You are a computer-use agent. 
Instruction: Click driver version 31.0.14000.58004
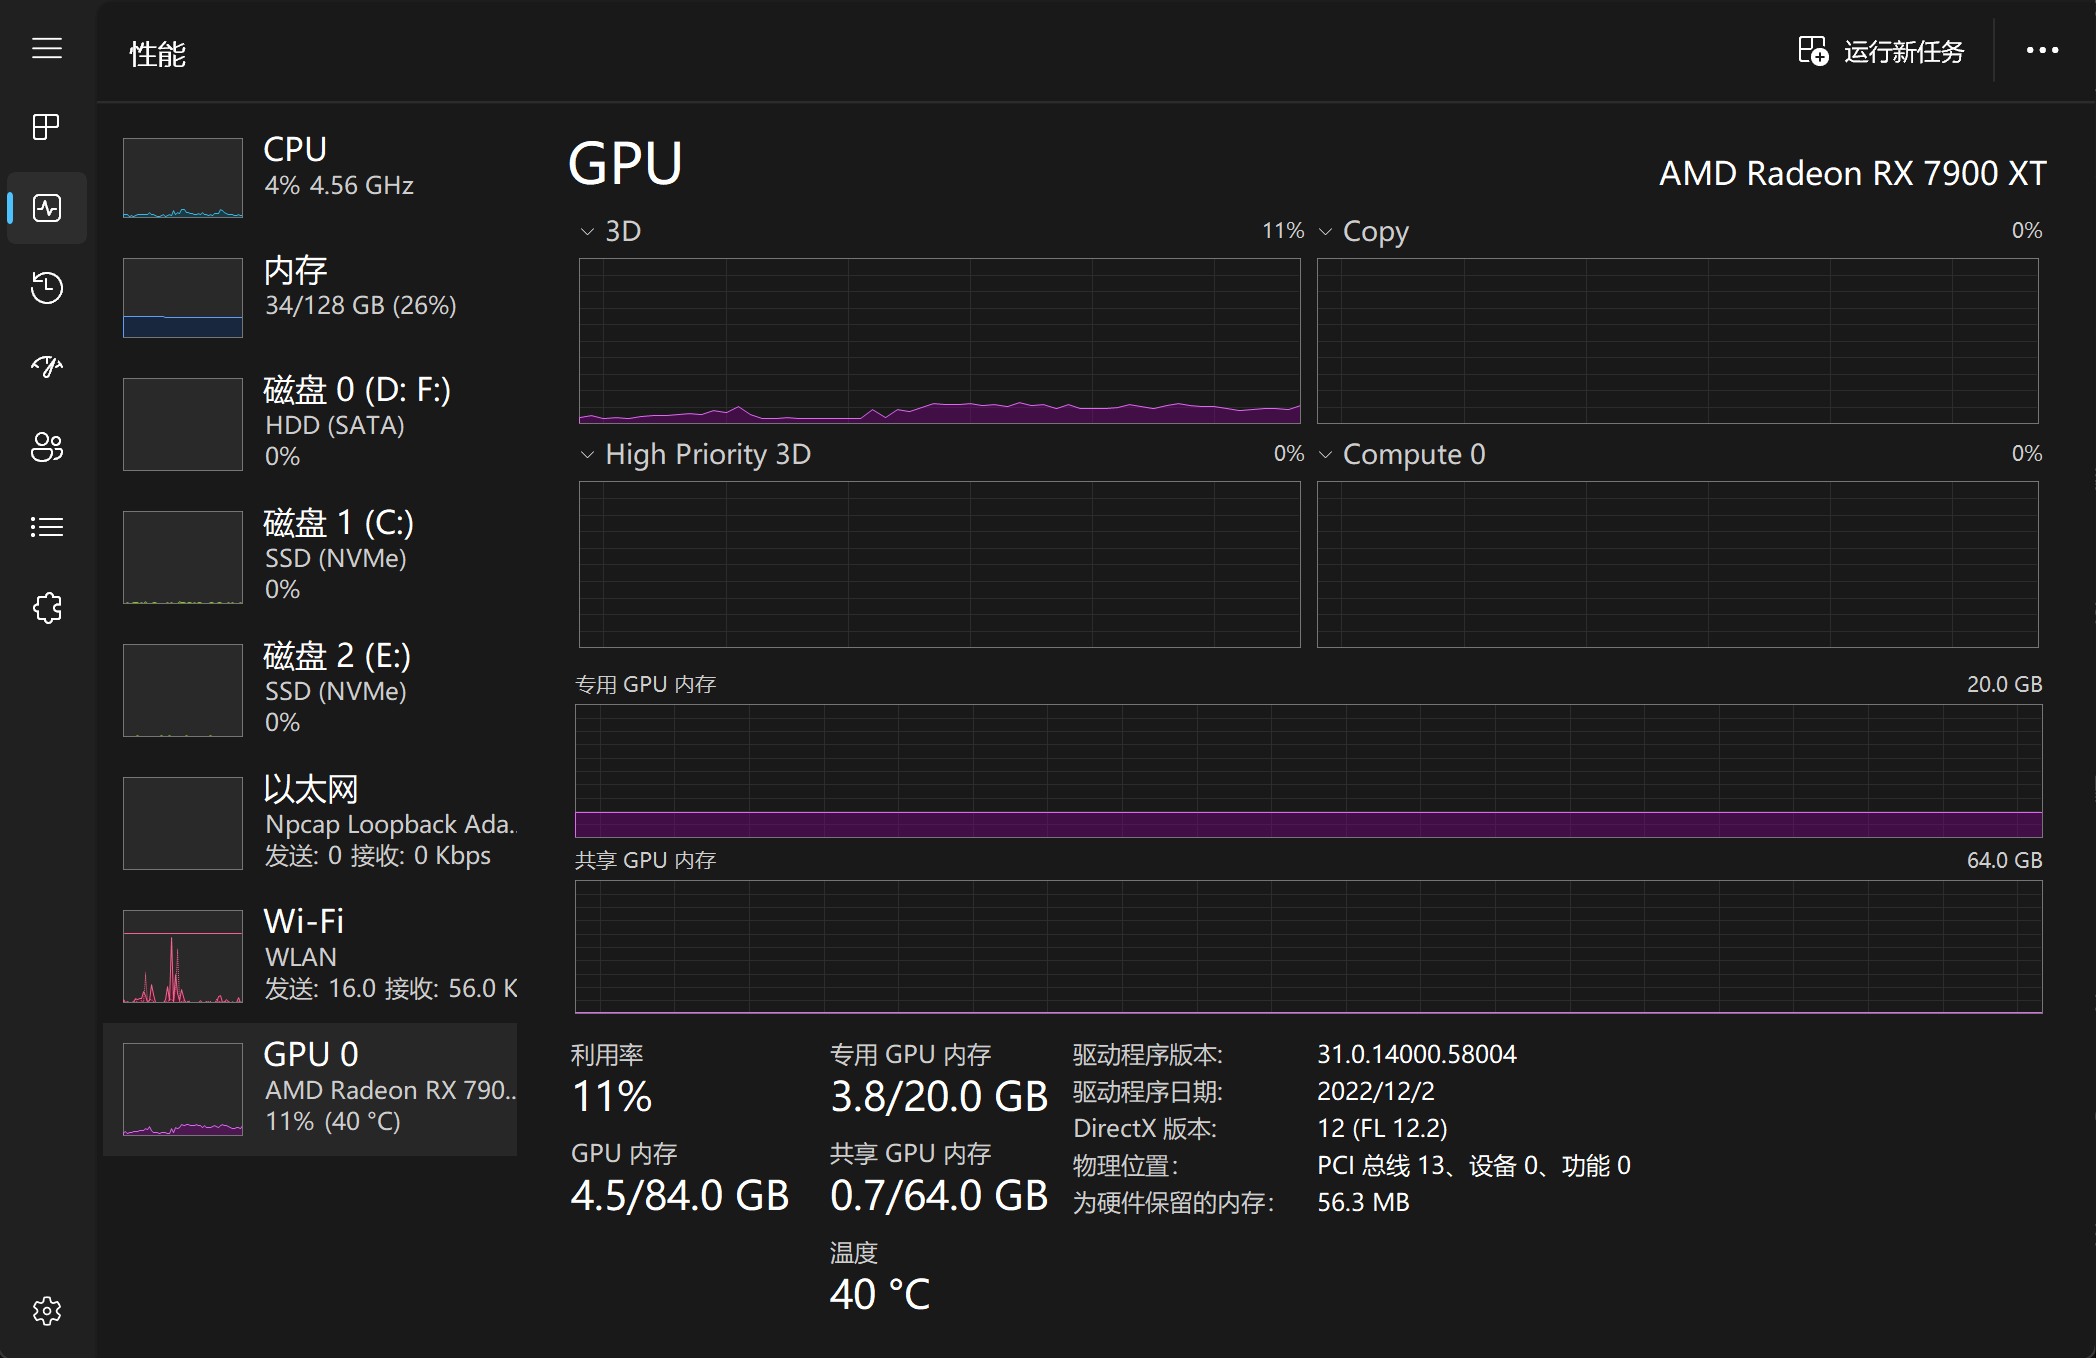click(x=1416, y=1054)
